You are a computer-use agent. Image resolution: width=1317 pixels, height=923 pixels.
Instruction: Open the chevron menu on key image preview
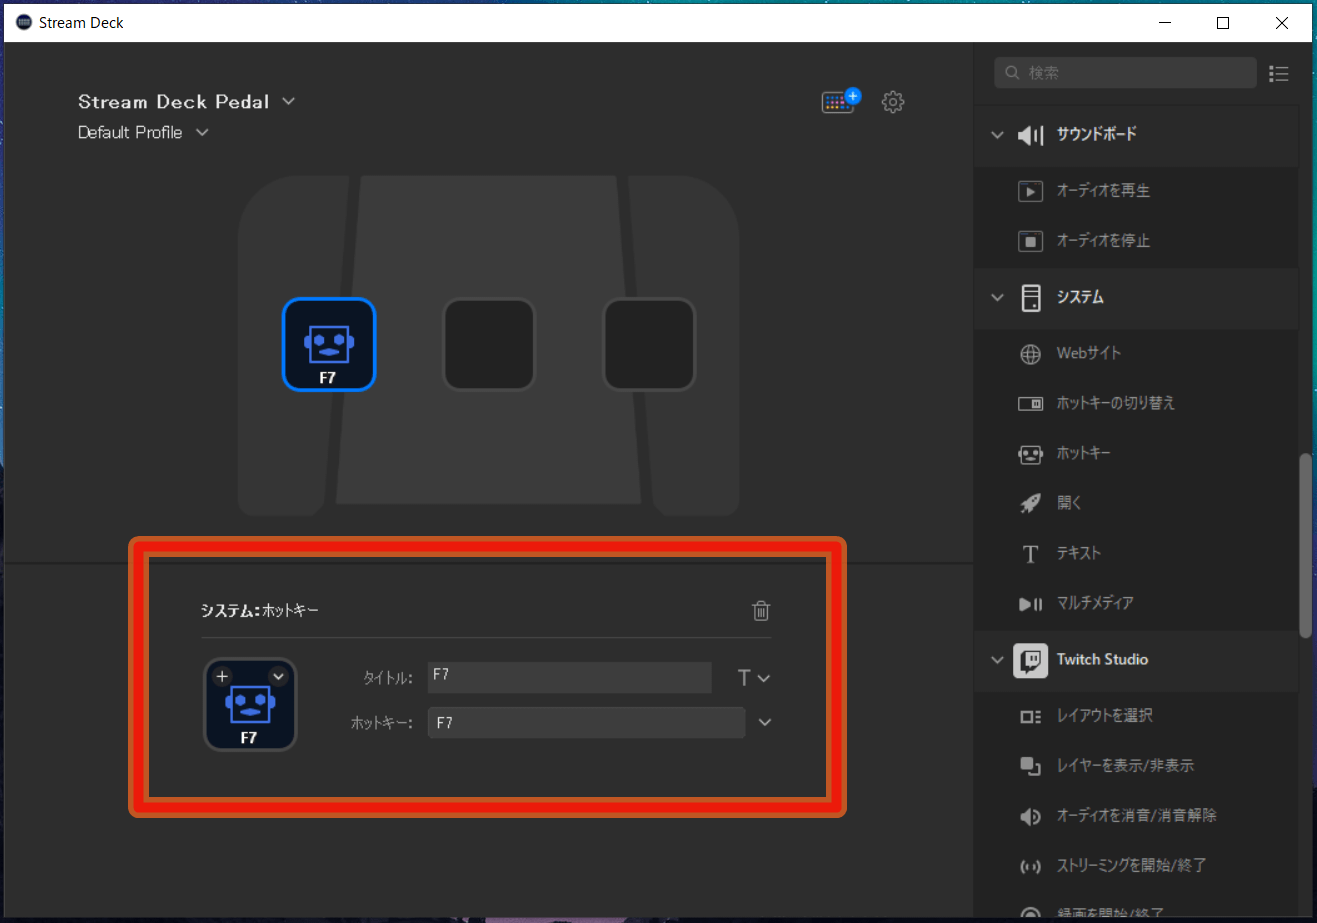[278, 677]
